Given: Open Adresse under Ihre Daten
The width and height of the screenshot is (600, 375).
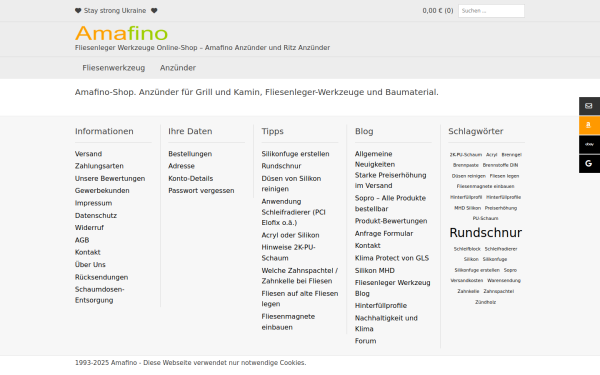Looking at the screenshot, I should [x=181, y=166].
